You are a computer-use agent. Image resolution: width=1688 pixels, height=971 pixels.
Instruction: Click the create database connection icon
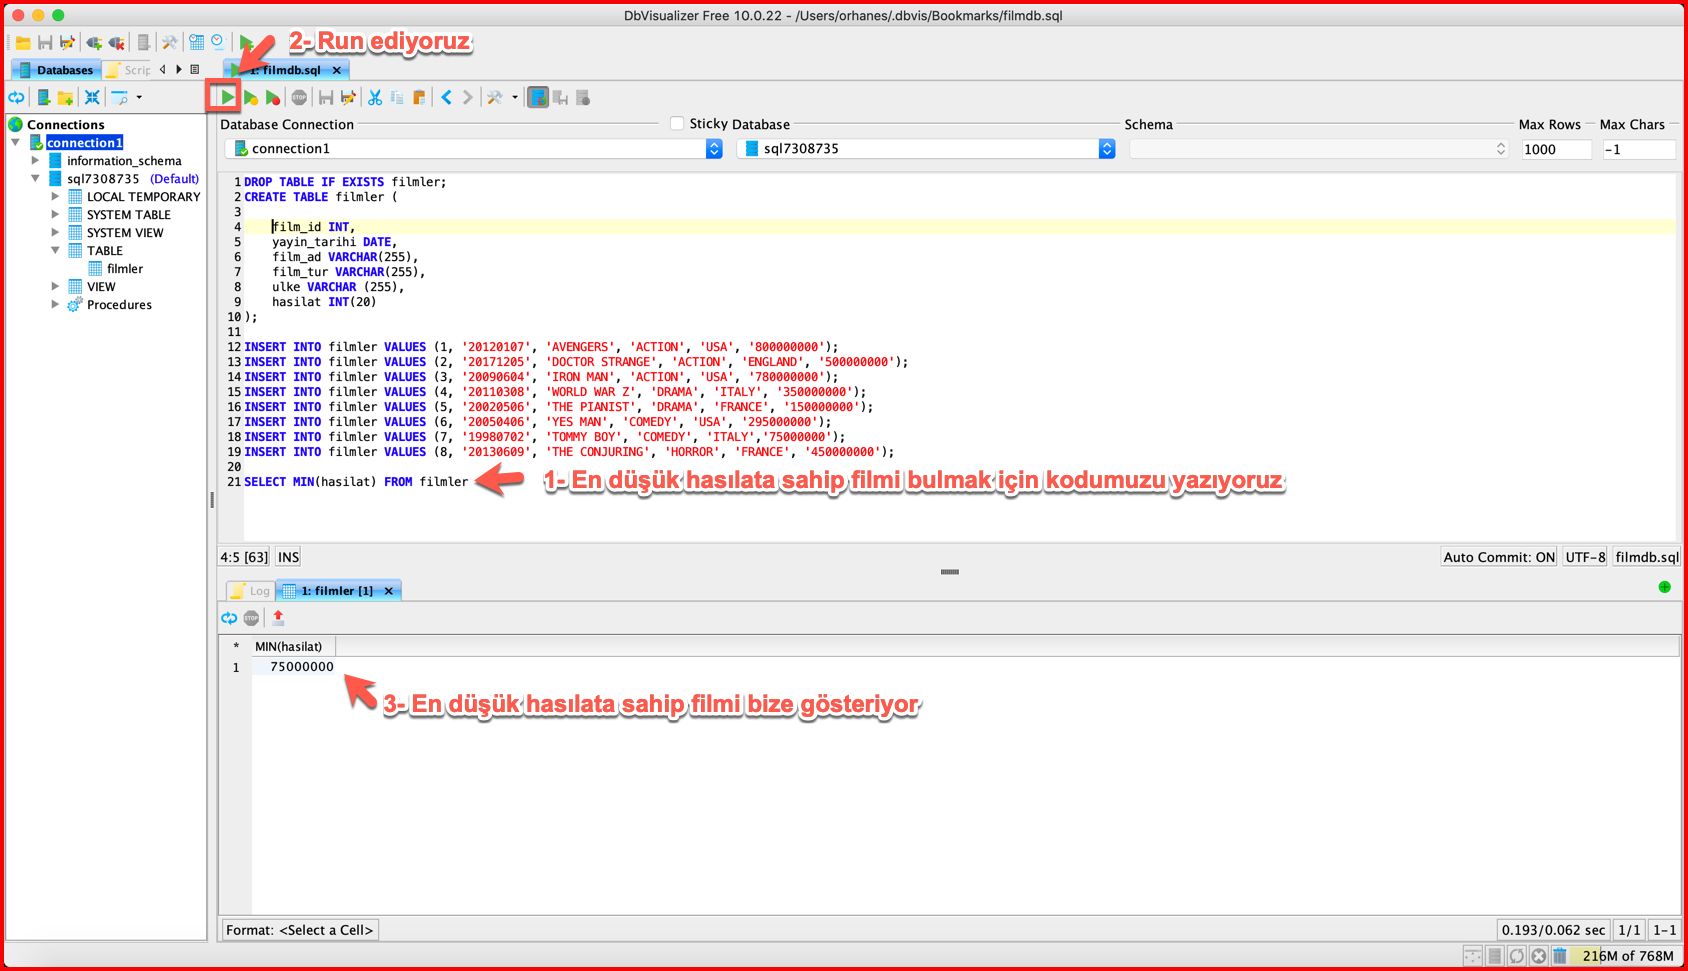coord(43,98)
